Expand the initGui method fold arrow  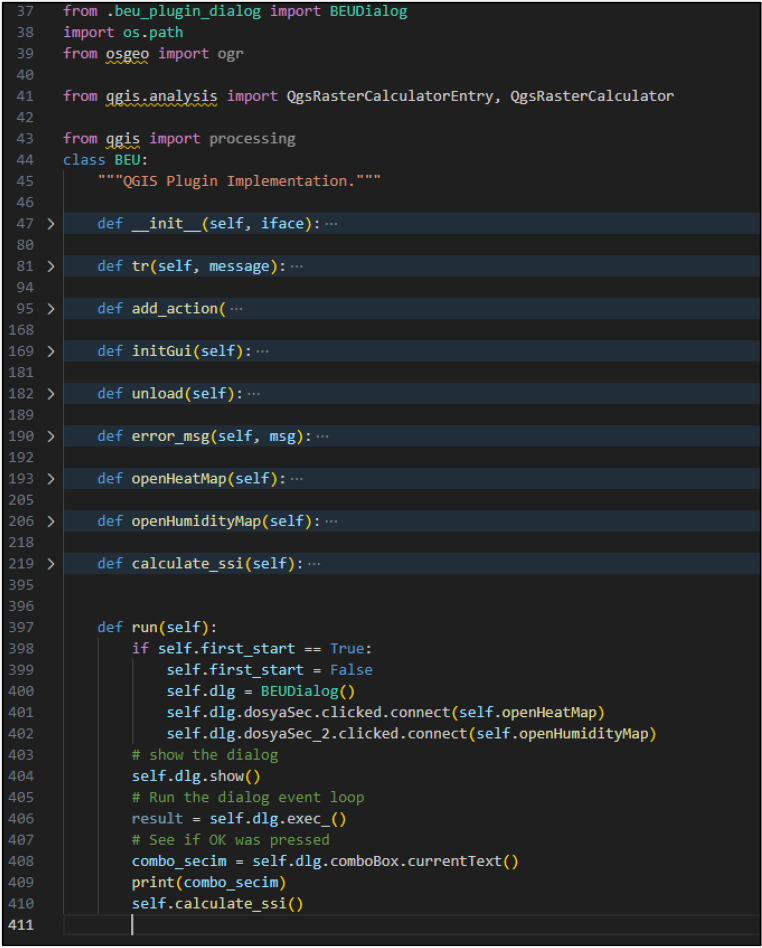click(51, 351)
